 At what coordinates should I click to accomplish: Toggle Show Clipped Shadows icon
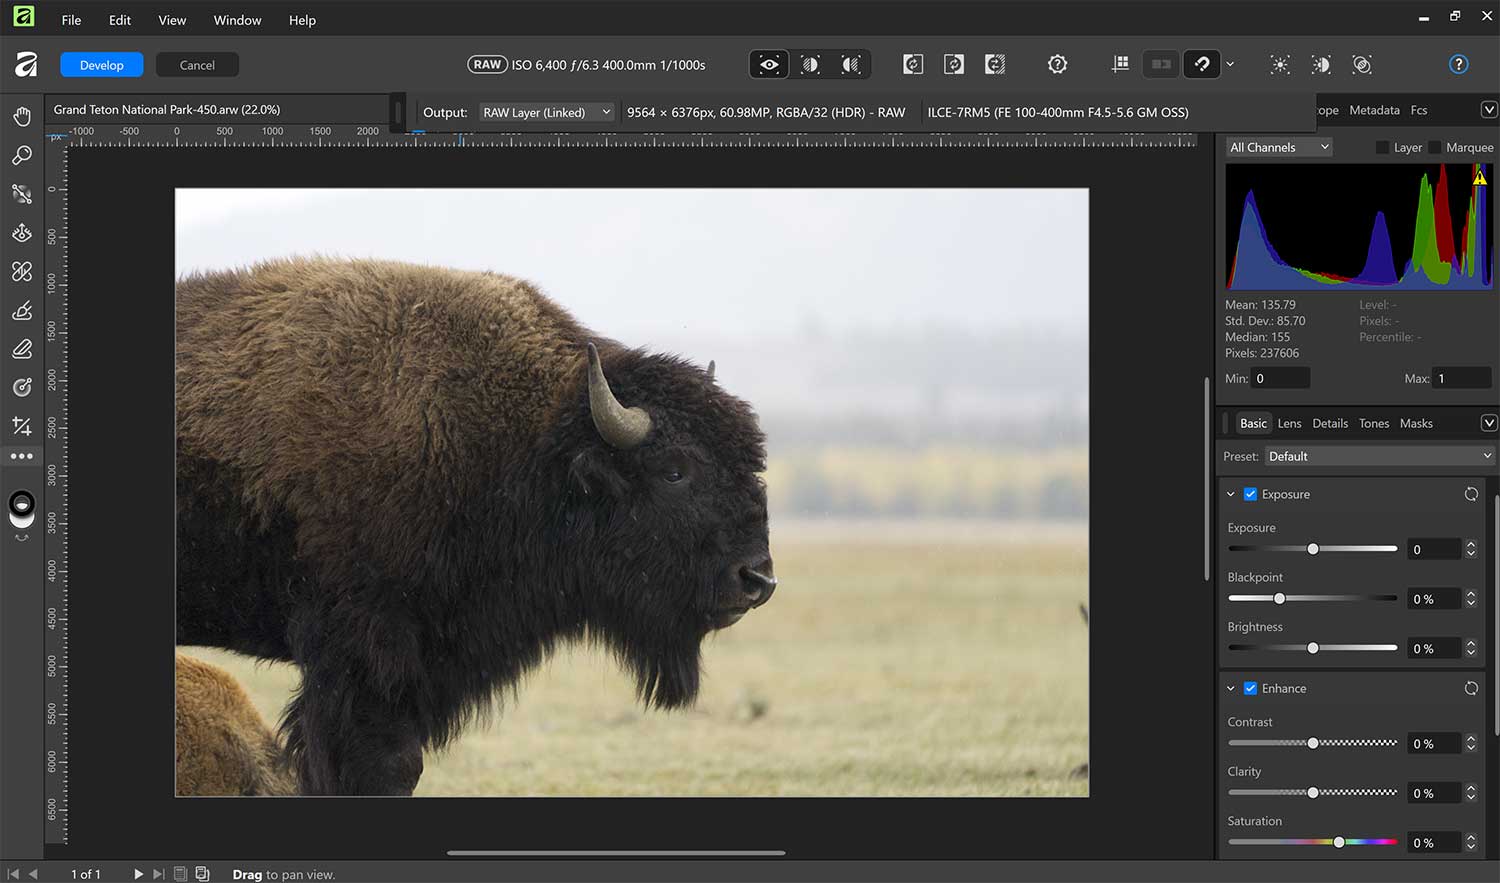(x=1321, y=65)
